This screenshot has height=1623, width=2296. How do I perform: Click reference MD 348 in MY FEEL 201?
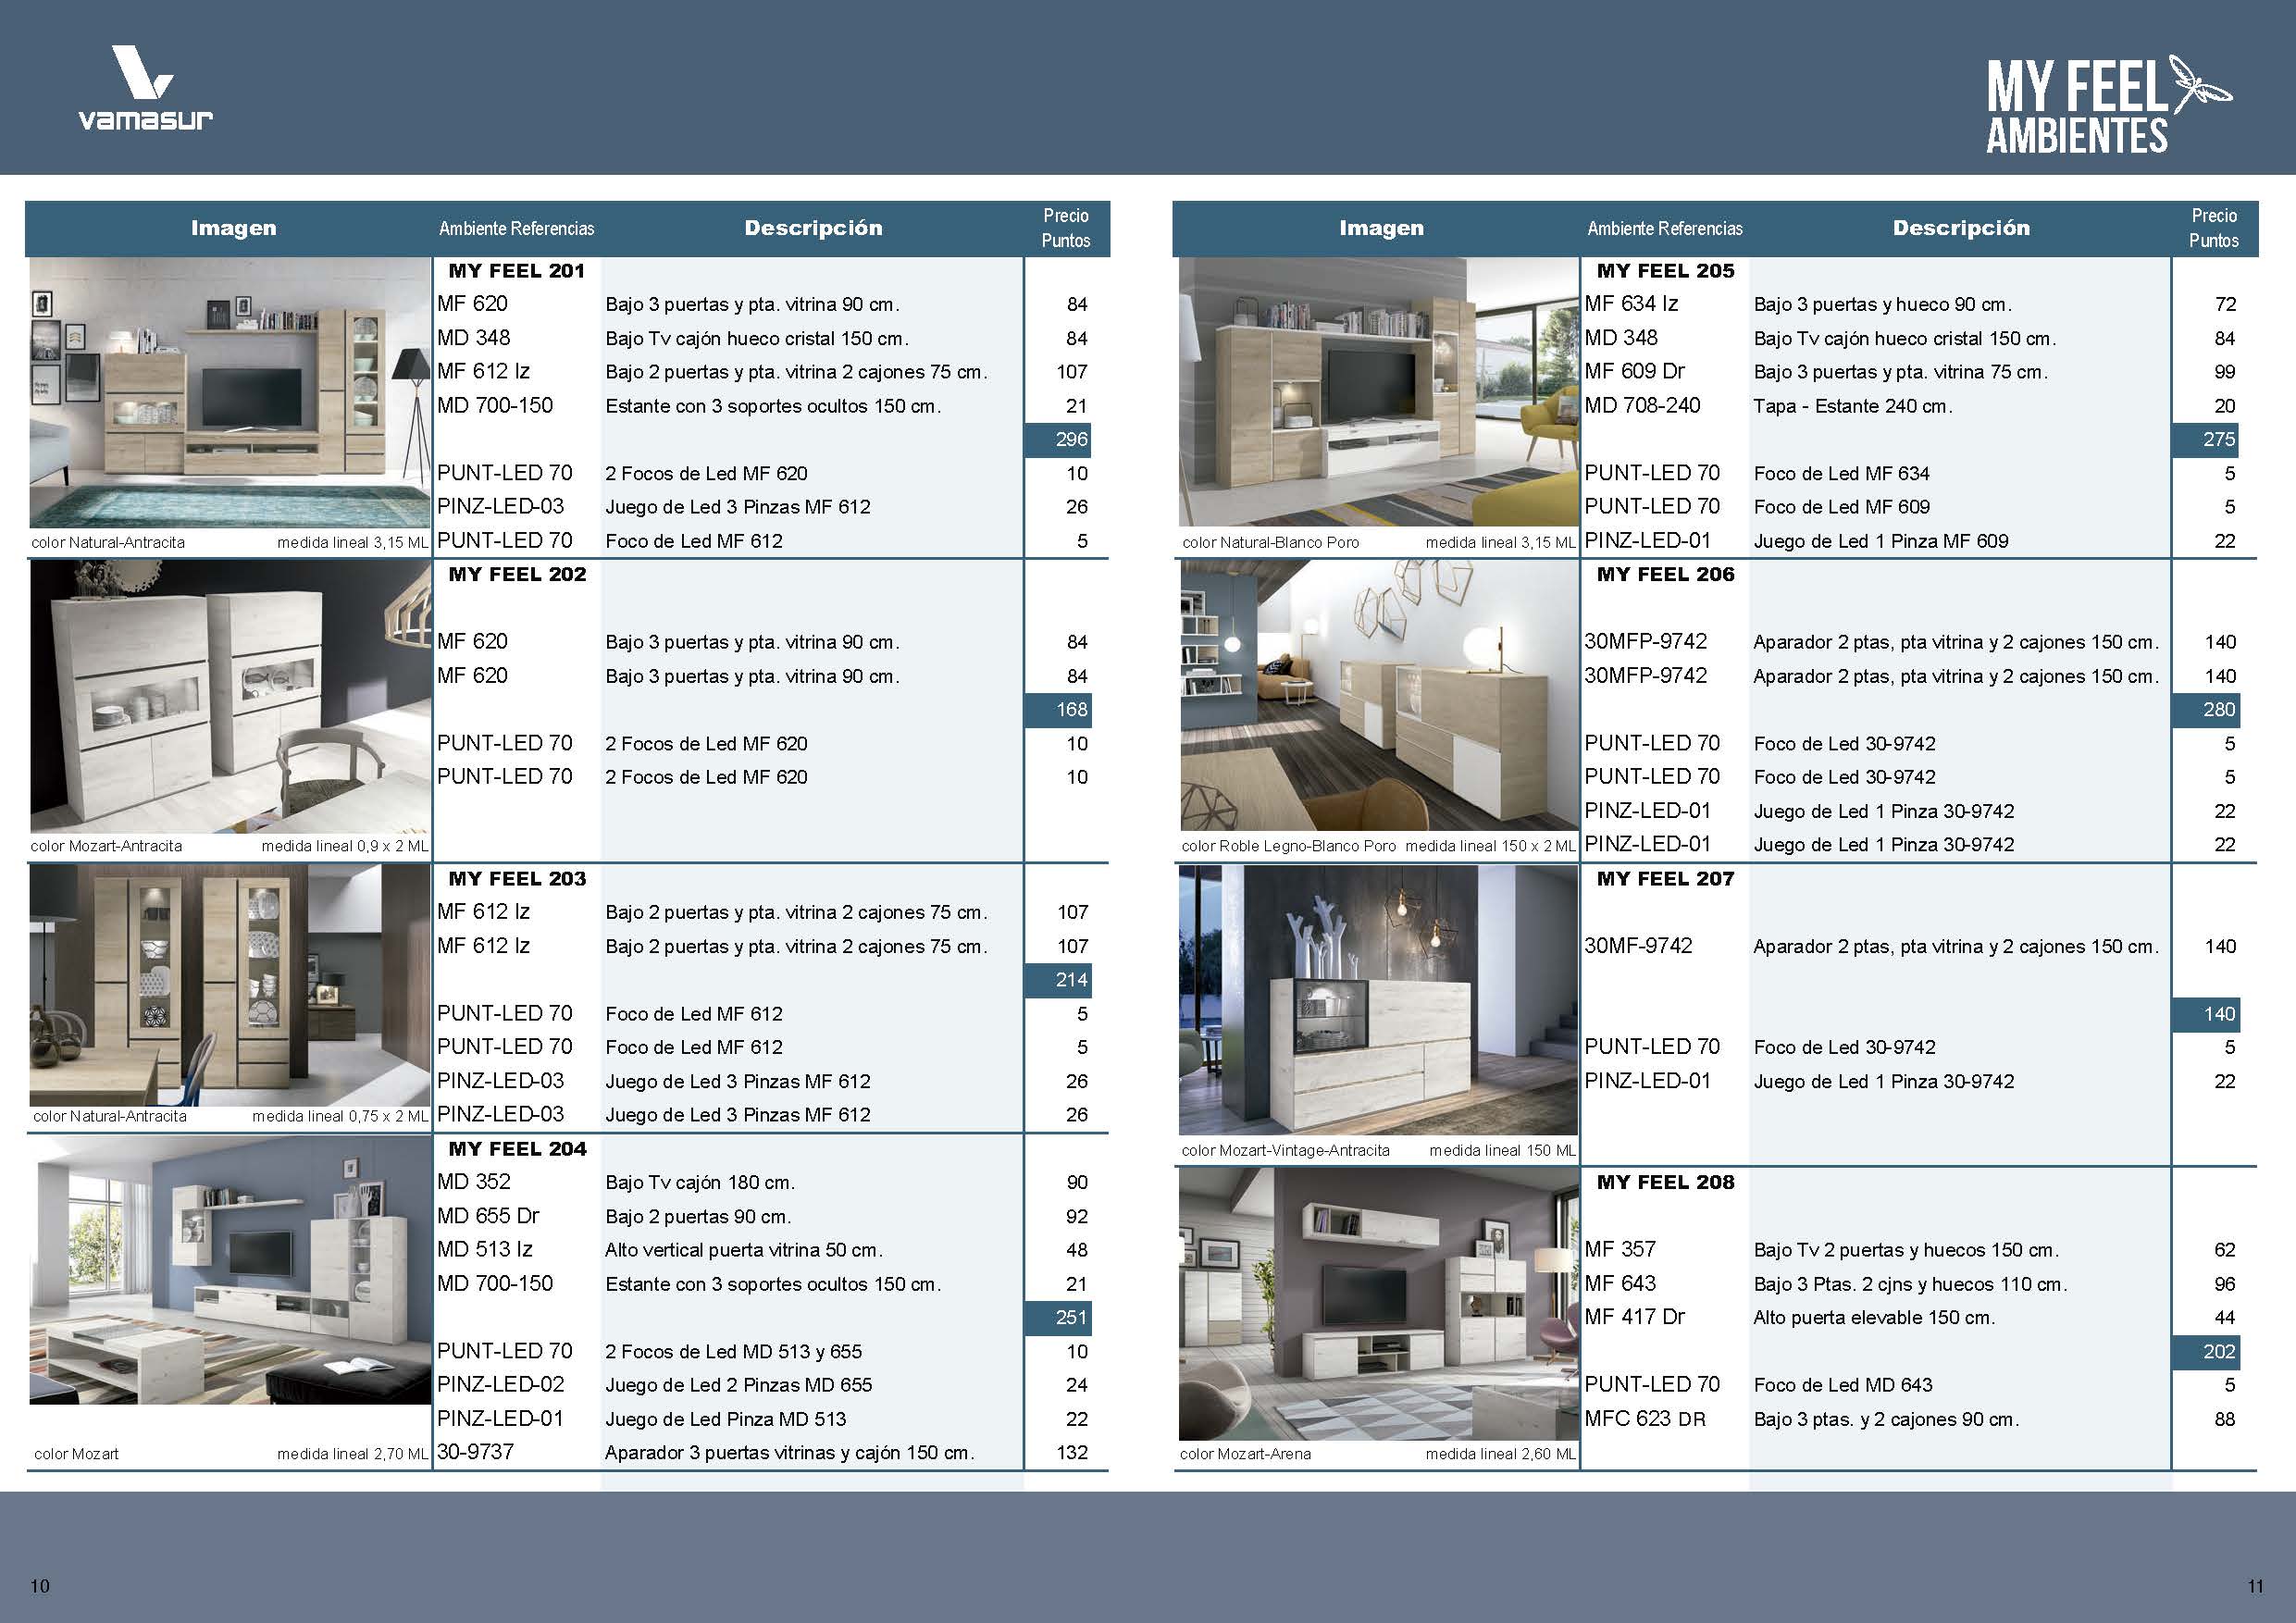[x=474, y=338]
